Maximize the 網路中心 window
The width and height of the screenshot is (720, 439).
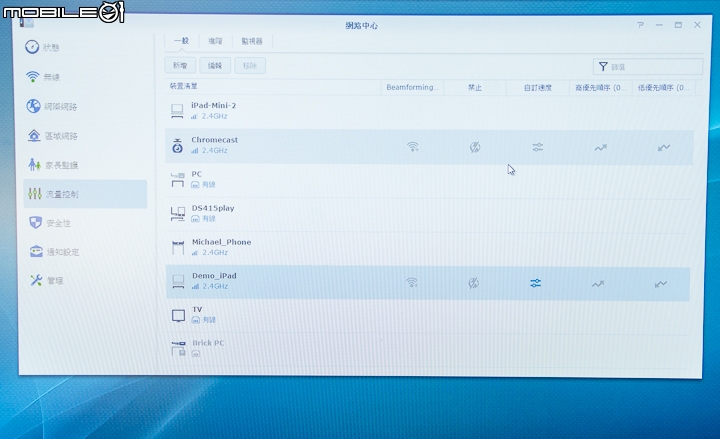[678, 25]
